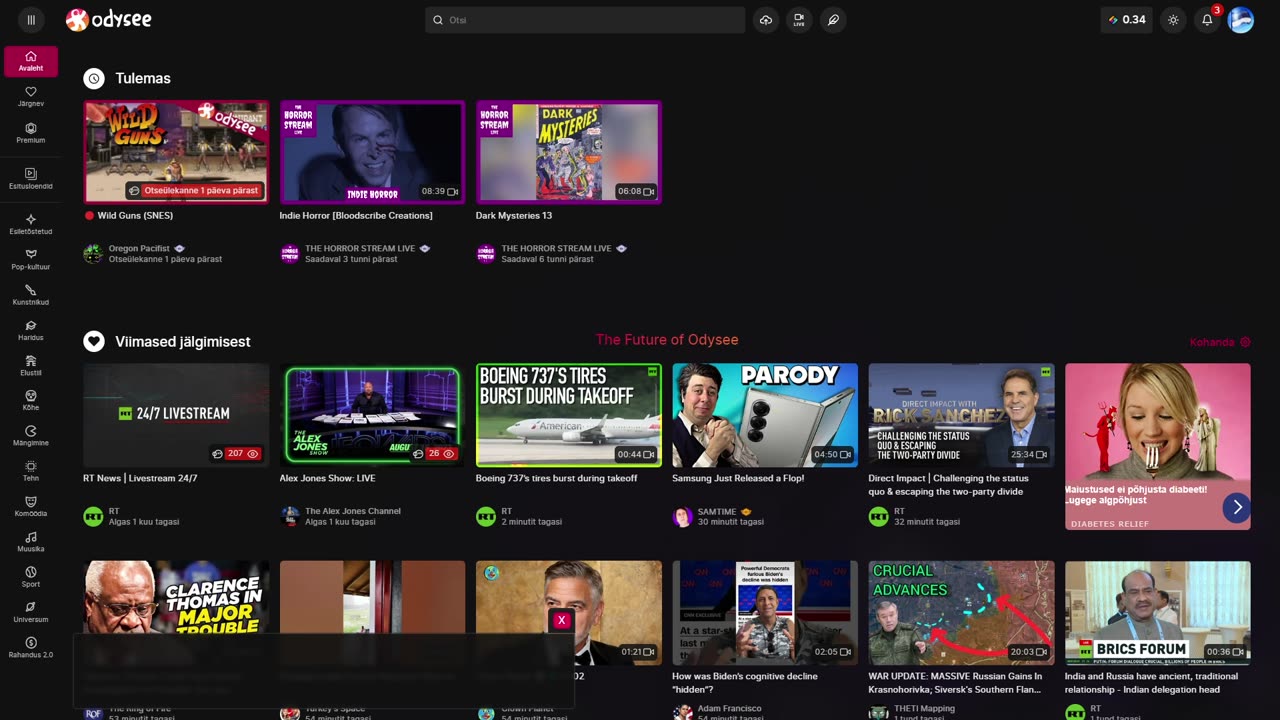This screenshot has height=720, width=1280.
Task: Open Samsung Parody video thumbnail
Action: pos(765,415)
